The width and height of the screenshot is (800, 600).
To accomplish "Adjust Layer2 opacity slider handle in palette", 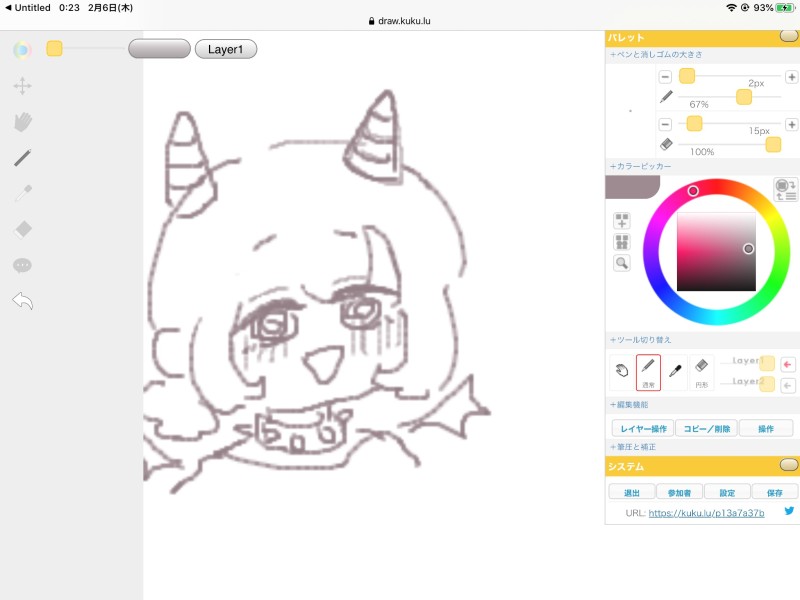I will click(767, 384).
